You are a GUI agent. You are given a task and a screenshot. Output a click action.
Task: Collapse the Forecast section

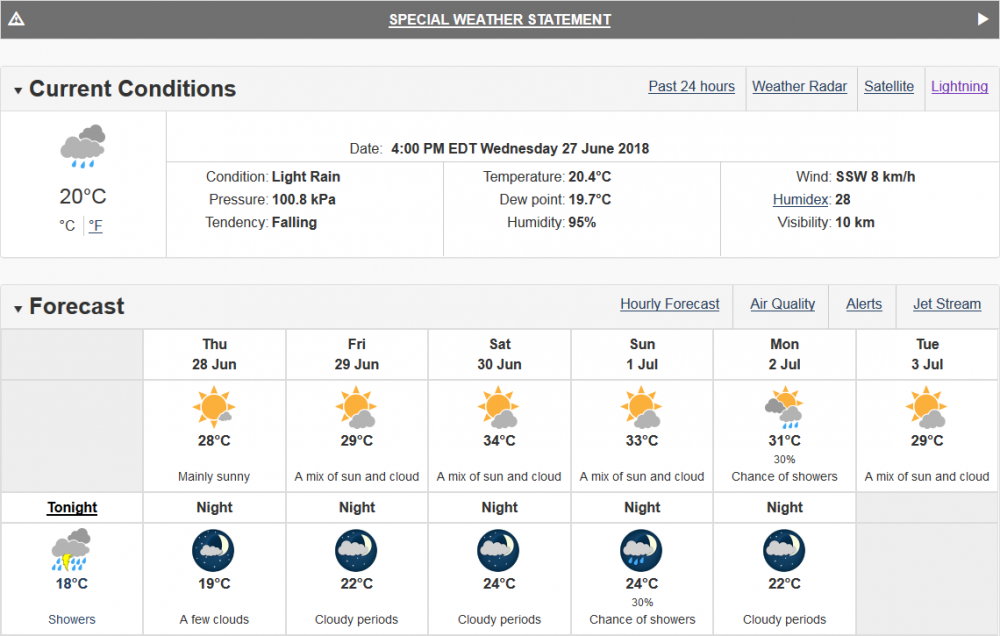click(17, 307)
